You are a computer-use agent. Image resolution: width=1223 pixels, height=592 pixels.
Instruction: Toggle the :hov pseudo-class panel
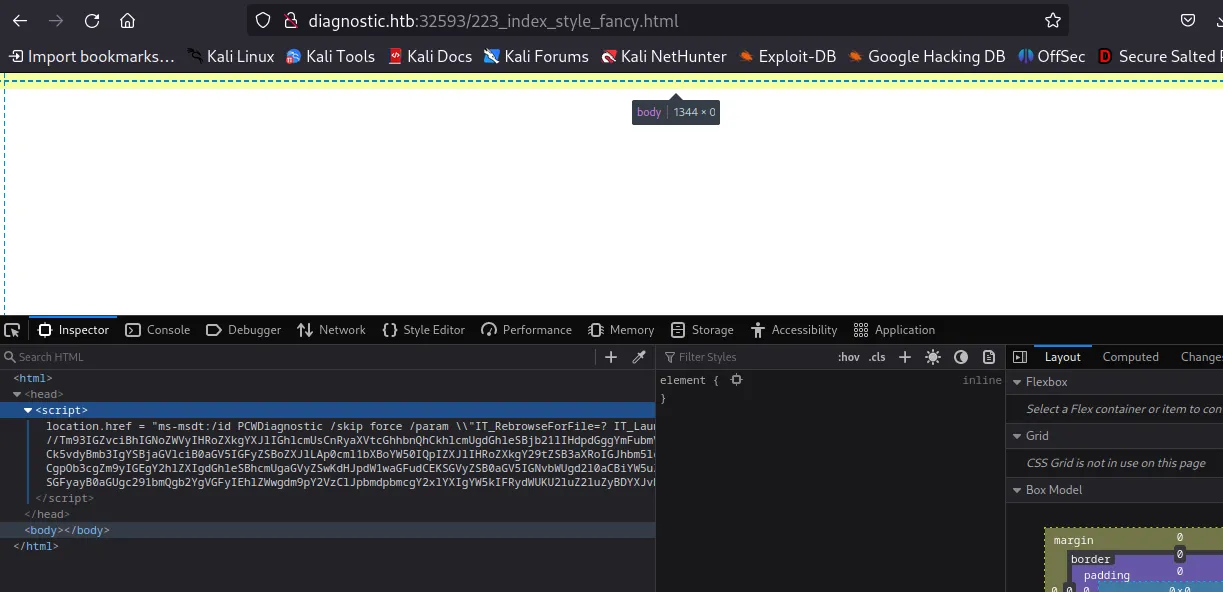click(848, 357)
